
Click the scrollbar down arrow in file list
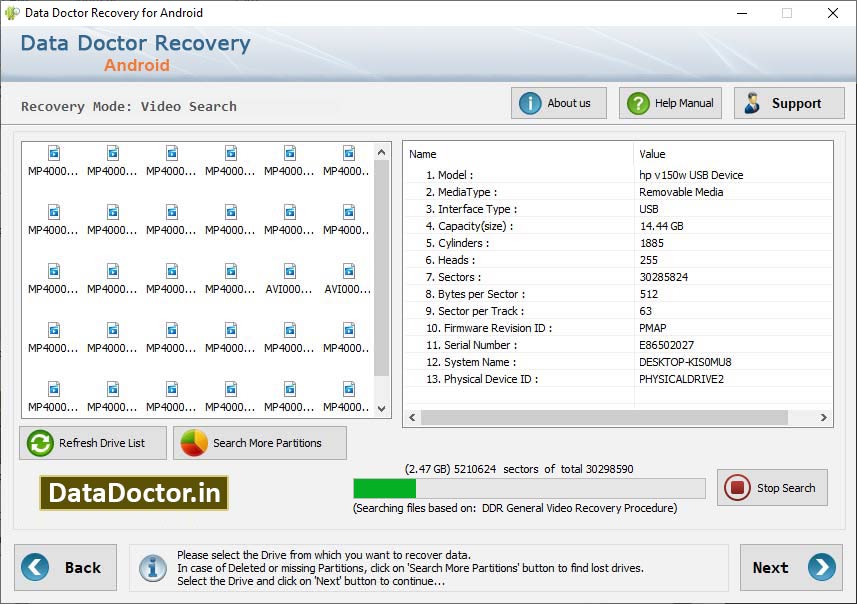point(381,406)
